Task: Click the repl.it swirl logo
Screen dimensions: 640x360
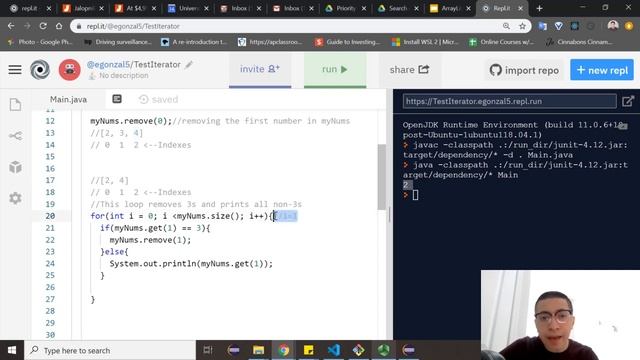Action: (x=40, y=70)
